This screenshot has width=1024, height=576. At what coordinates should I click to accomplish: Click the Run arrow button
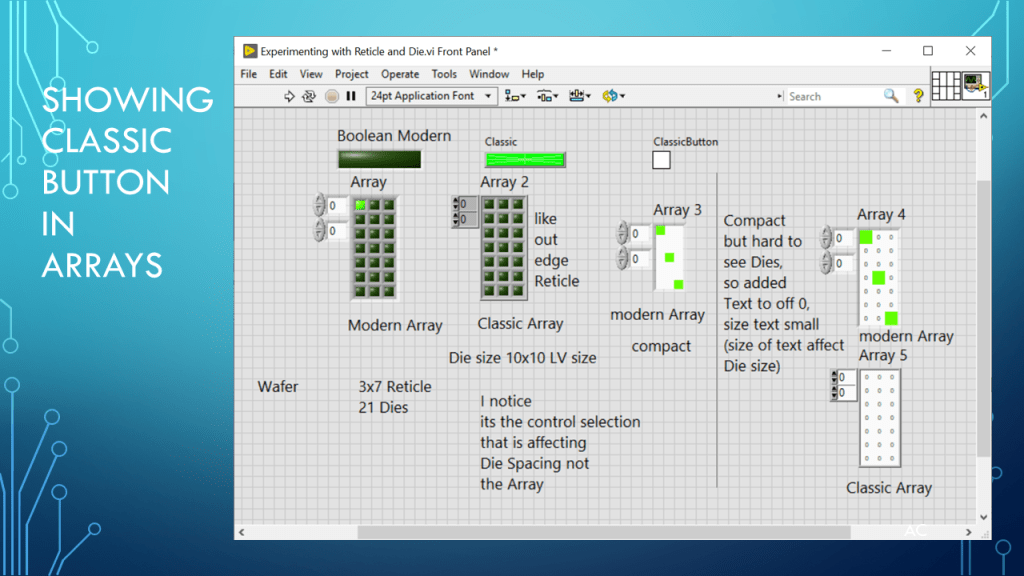pos(290,96)
